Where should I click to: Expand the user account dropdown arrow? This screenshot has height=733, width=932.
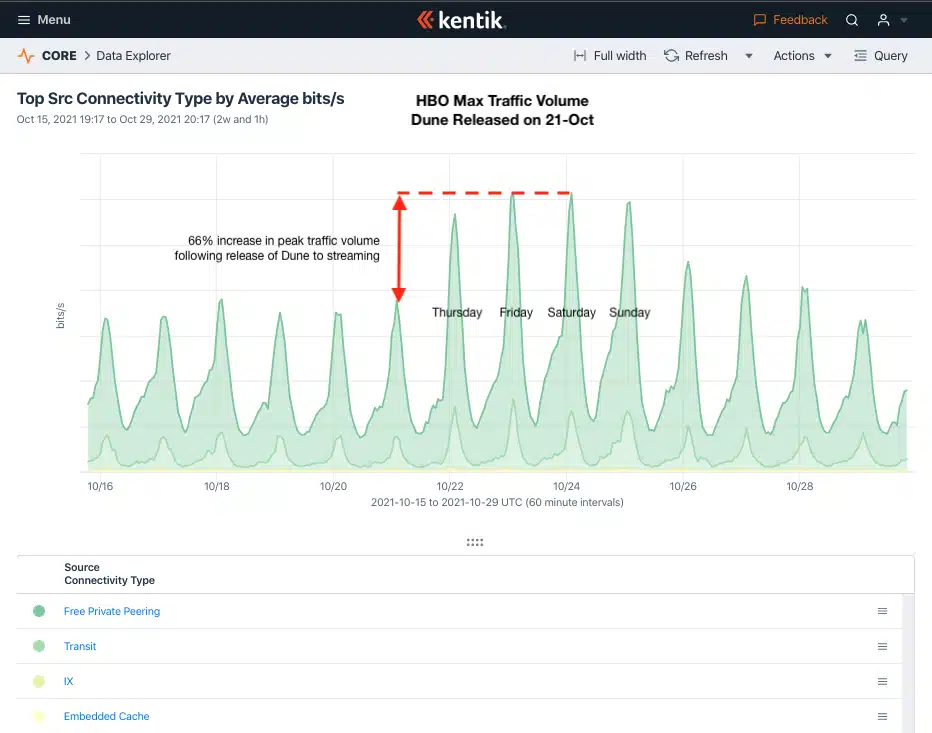coord(904,20)
